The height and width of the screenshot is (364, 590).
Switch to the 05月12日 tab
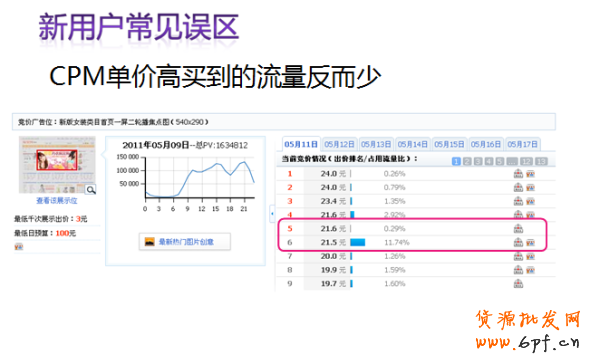339,145
